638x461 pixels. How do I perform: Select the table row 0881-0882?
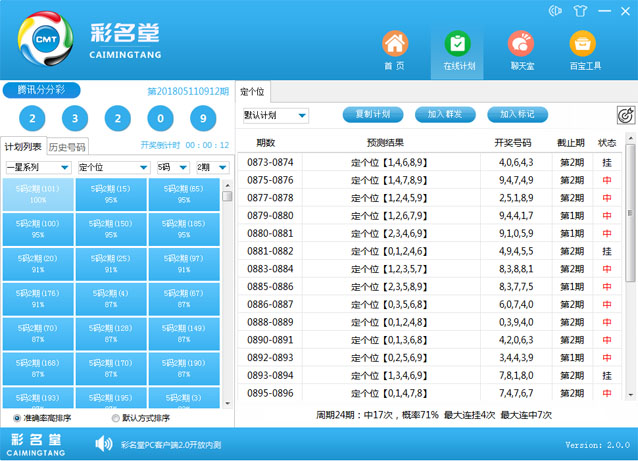click(430, 251)
